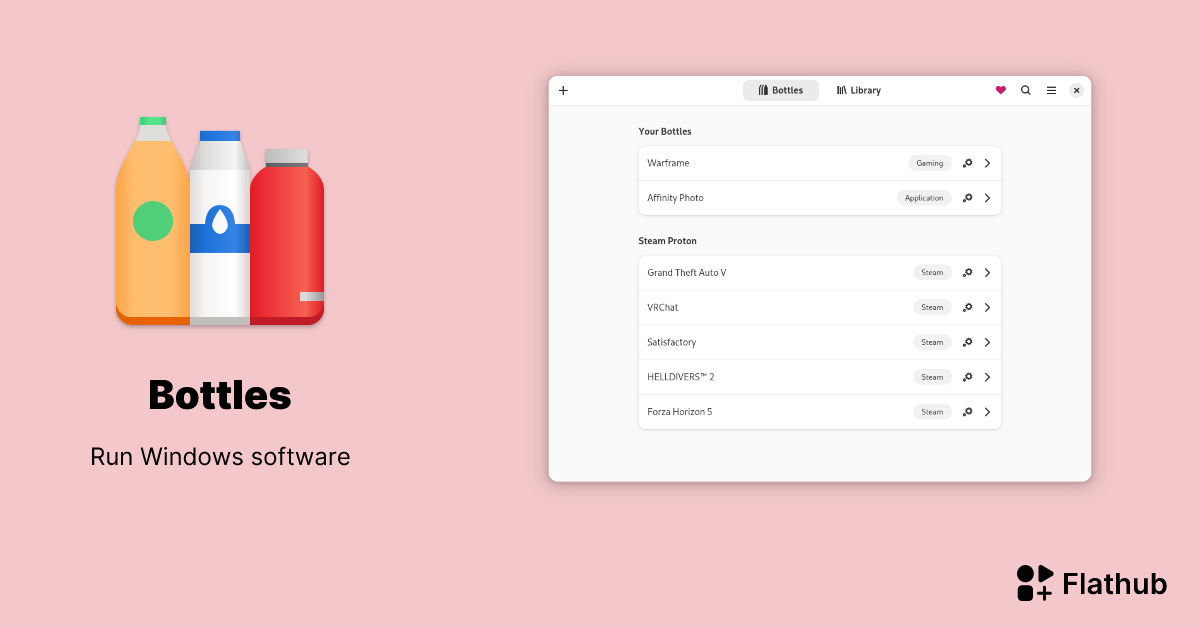Expand the Grand Theft Auto V row chevron
Viewport: 1200px width, 628px height.
(x=987, y=272)
